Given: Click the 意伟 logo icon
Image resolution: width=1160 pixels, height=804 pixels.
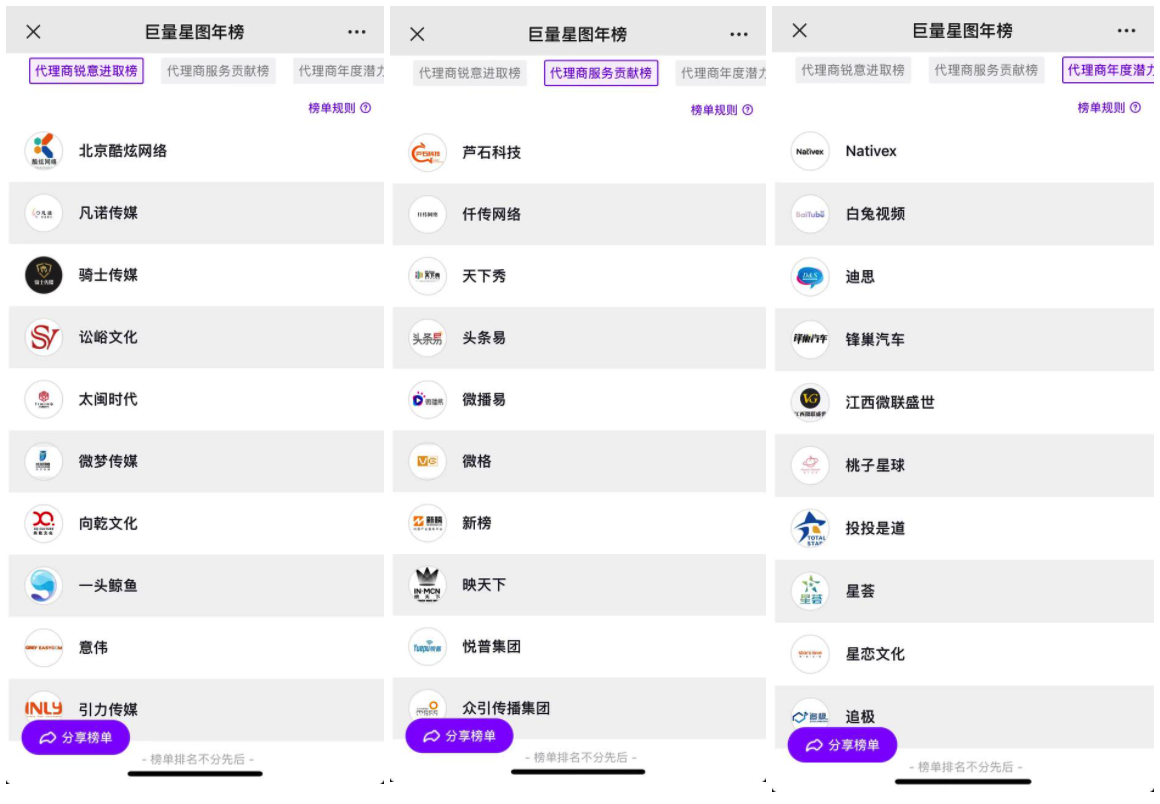Looking at the screenshot, I should click(44, 648).
